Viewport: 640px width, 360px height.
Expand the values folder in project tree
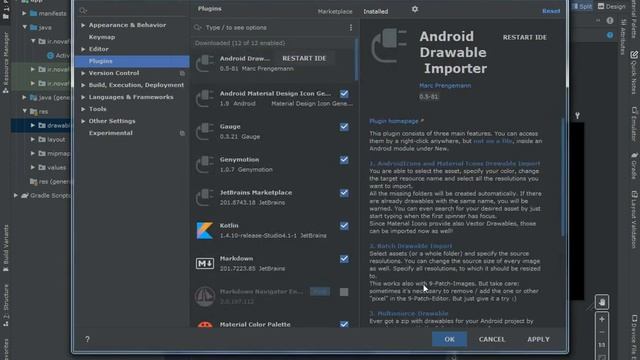[32, 167]
